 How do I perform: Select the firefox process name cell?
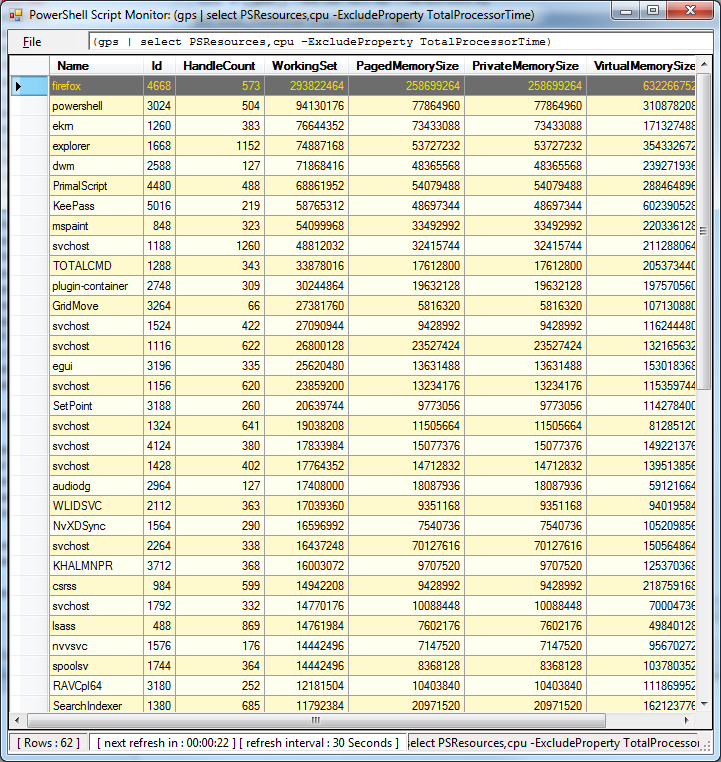point(96,86)
